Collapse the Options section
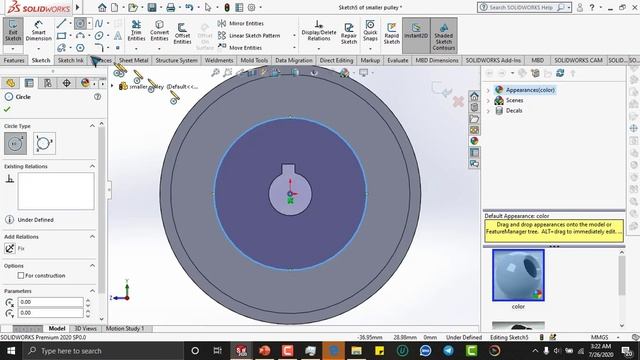Viewport: 640px width, 360px height. (92, 265)
